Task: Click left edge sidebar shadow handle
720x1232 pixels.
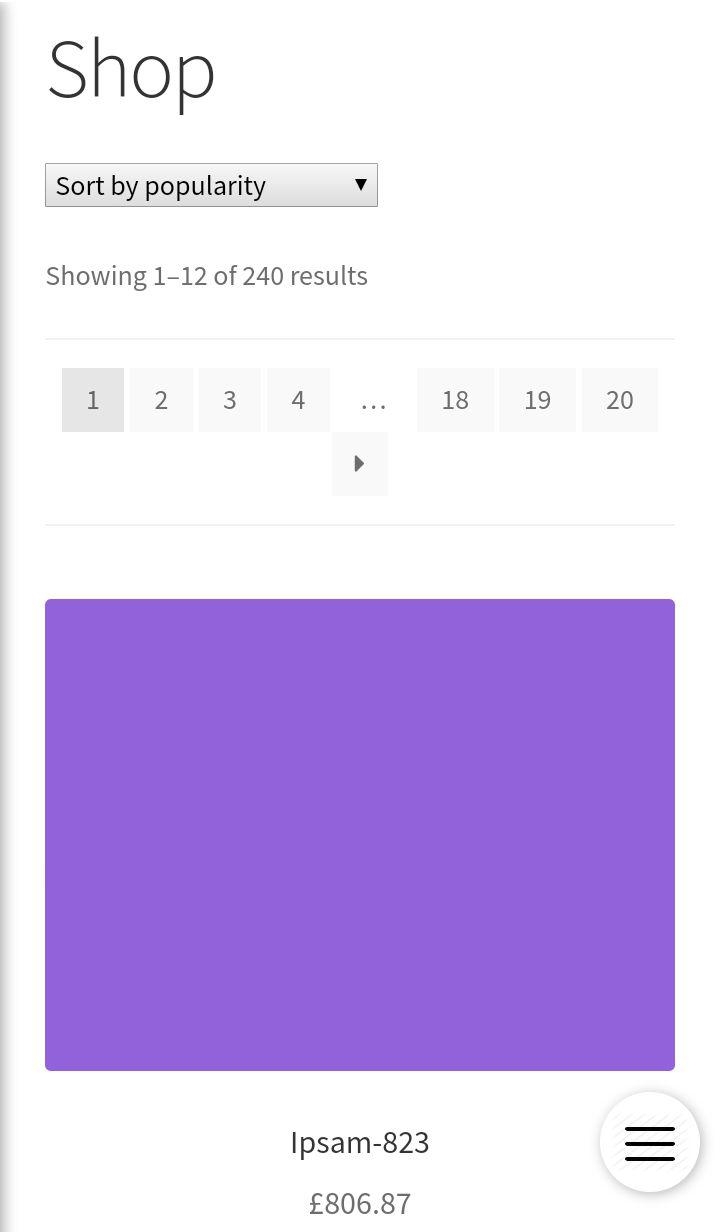Action: tap(5, 616)
